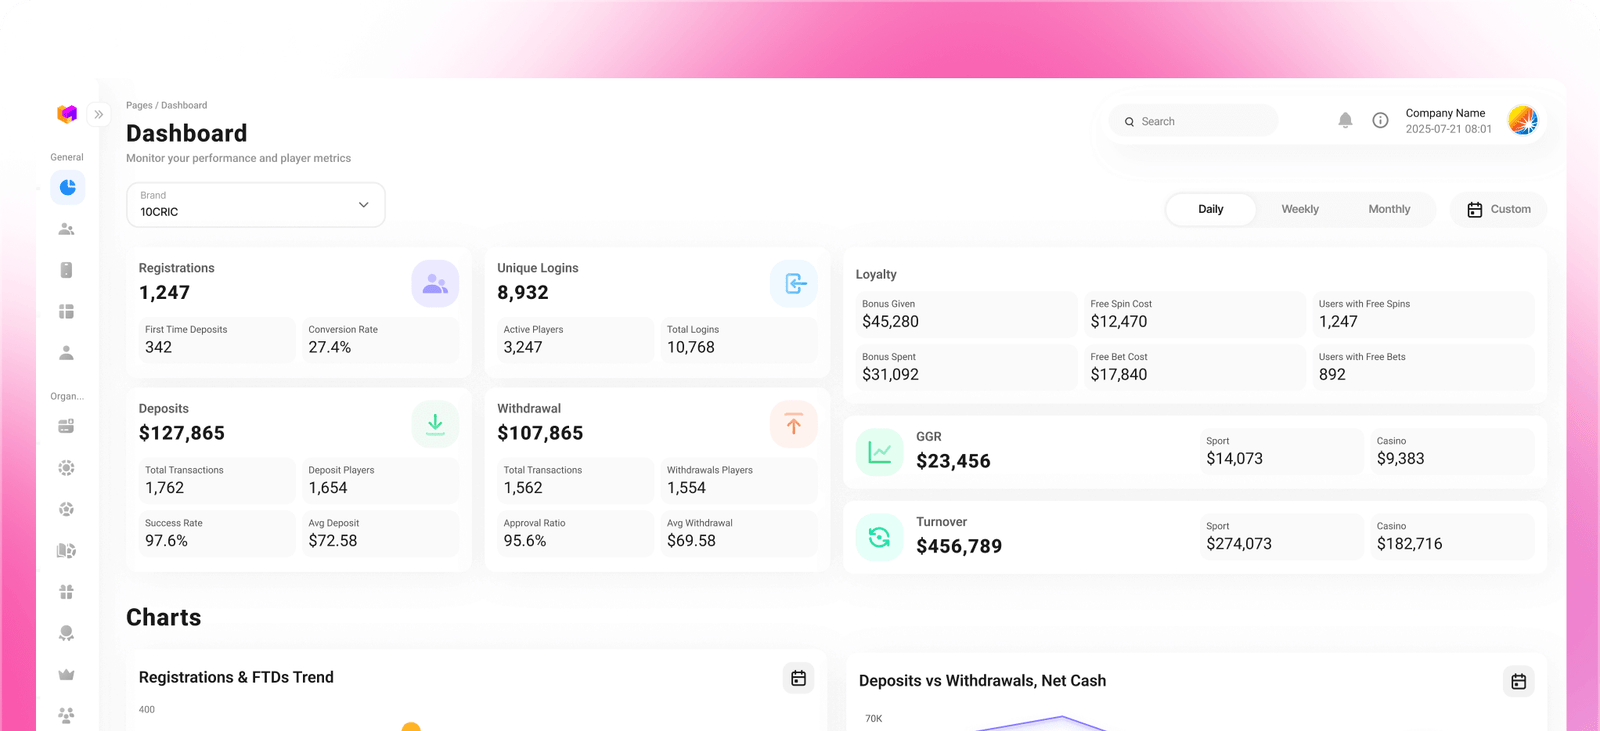Click the Bonus Spent $31,092 tile
Viewport: 1600px width, 731px height.
[966, 367]
